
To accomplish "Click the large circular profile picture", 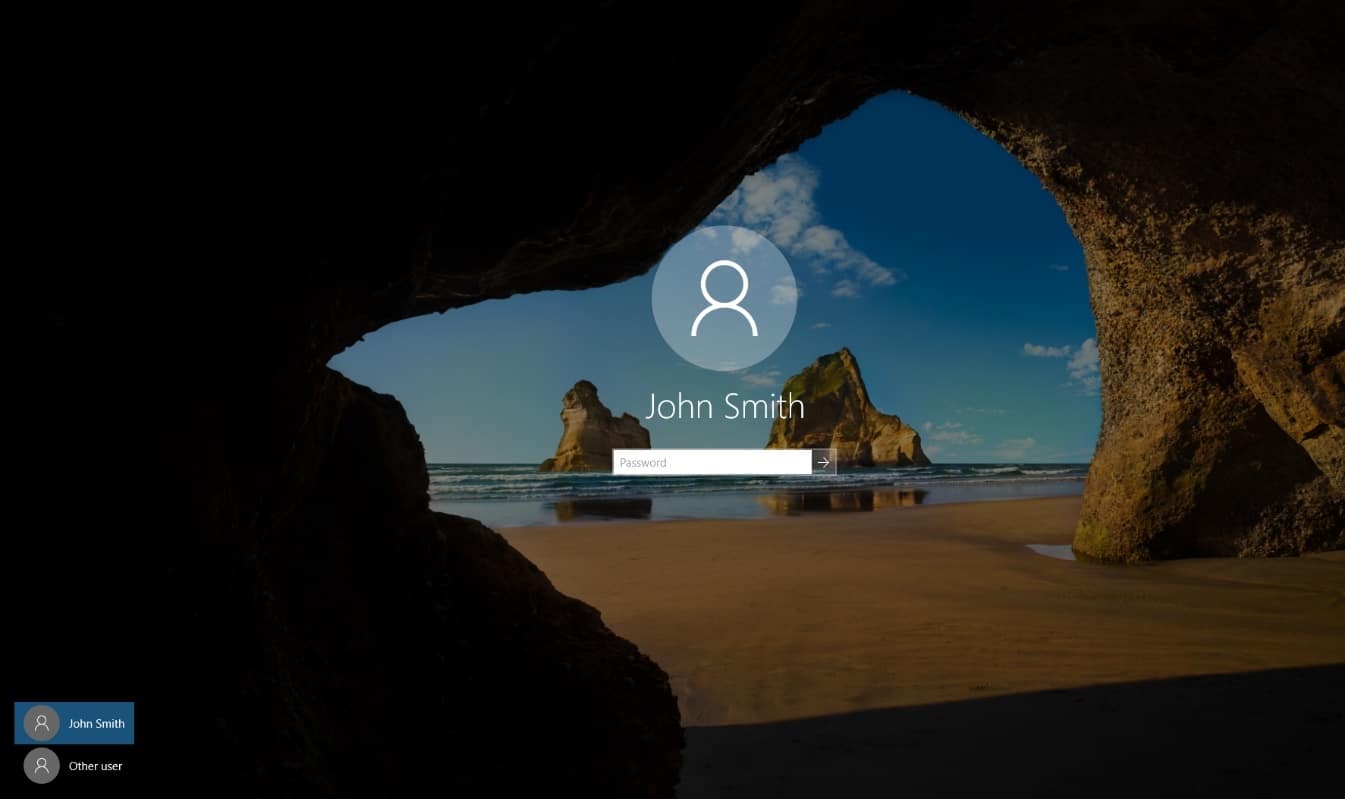I will (x=724, y=298).
